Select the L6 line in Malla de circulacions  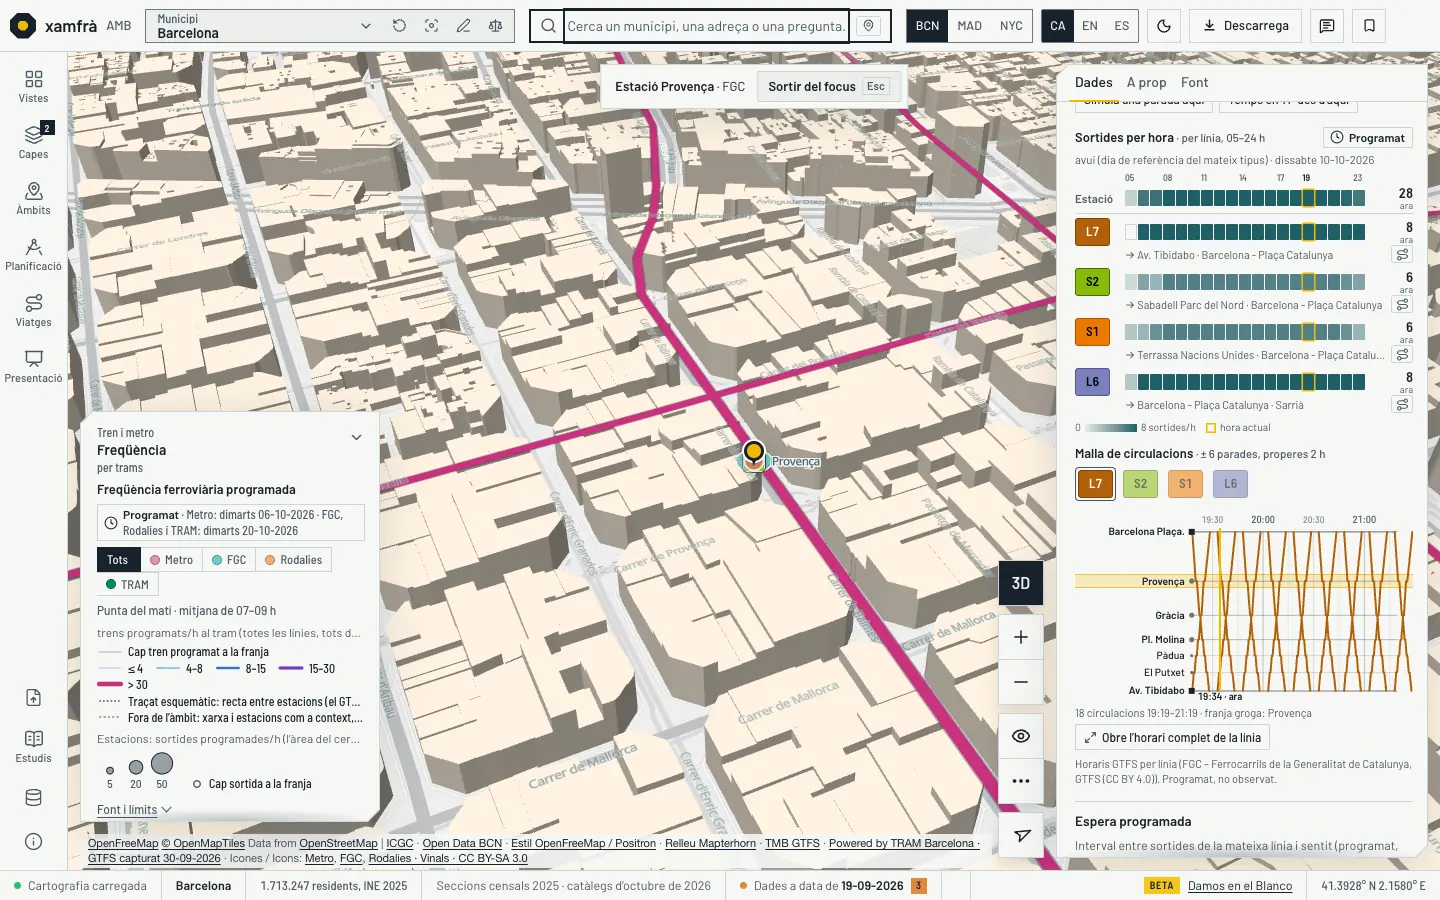[x=1230, y=484]
